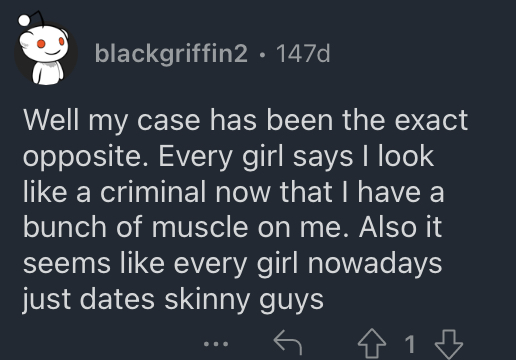Click the word "nowadays" in the comment
The width and height of the screenshot is (516, 360).
pyautogui.click(x=375, y=263)
